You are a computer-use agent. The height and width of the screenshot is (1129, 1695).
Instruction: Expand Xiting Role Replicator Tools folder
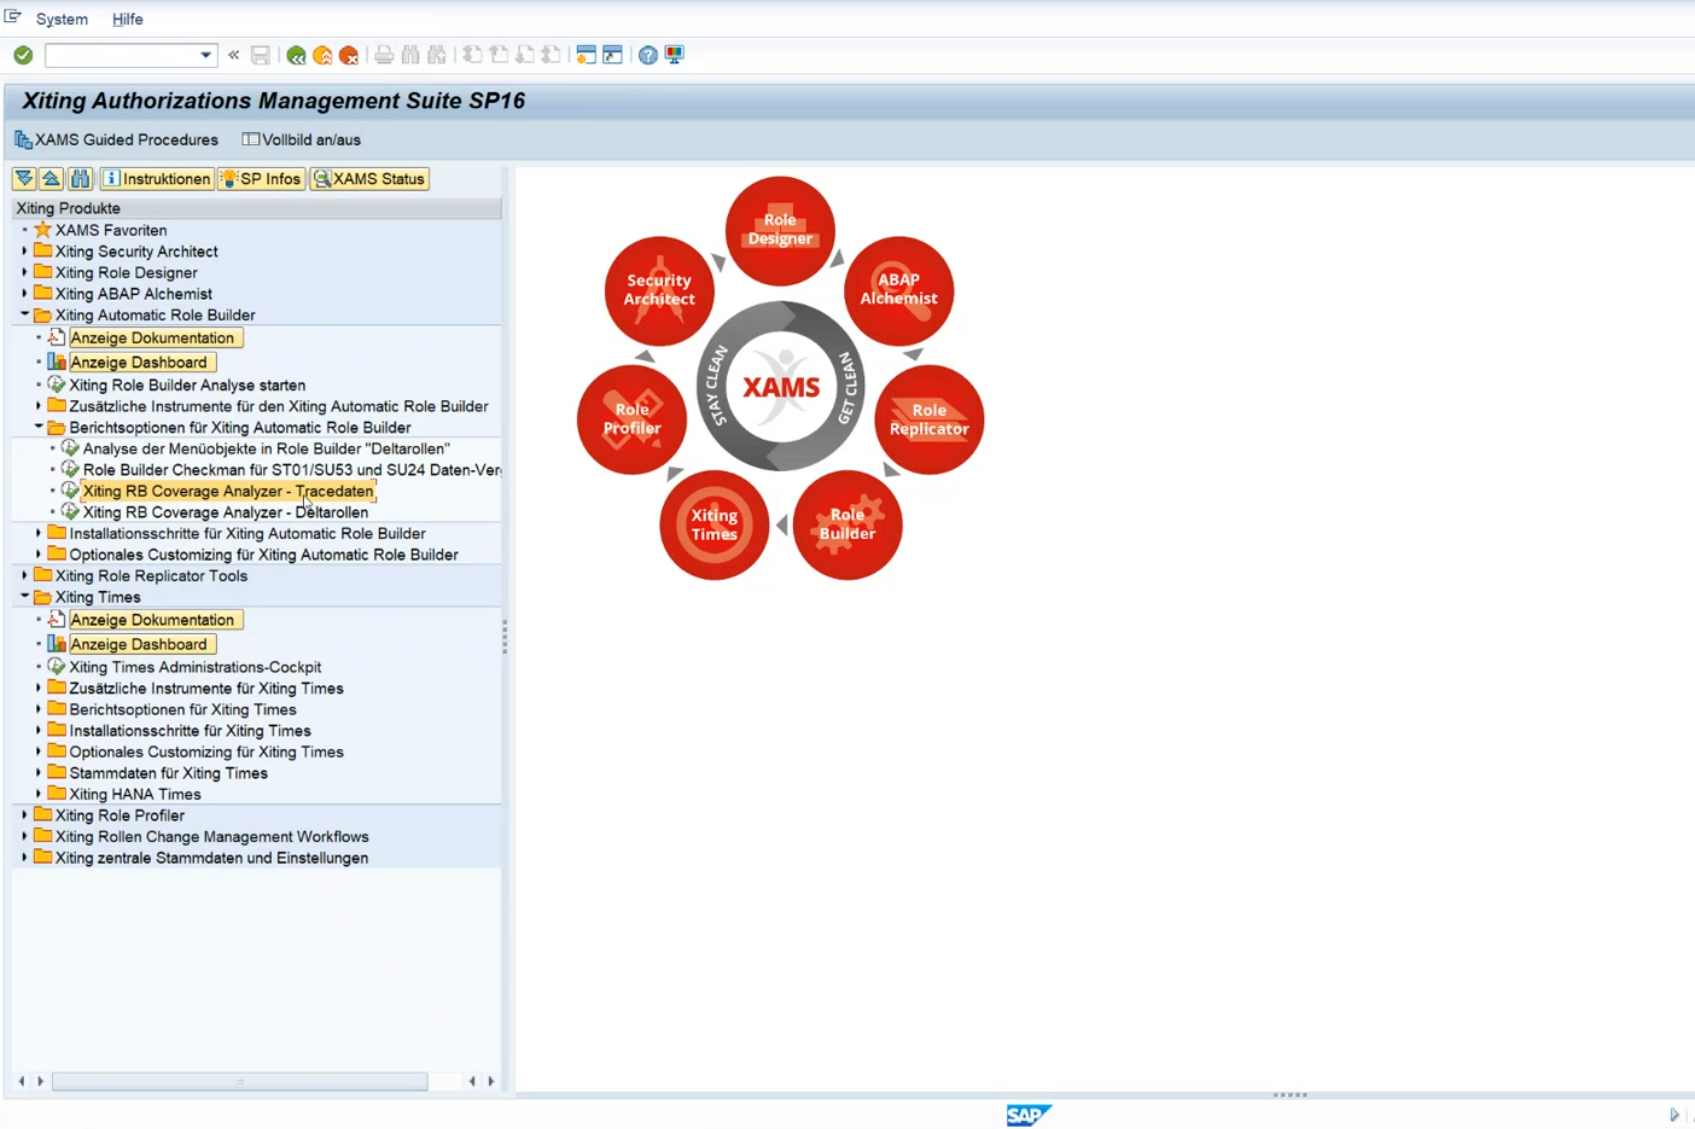25,575
